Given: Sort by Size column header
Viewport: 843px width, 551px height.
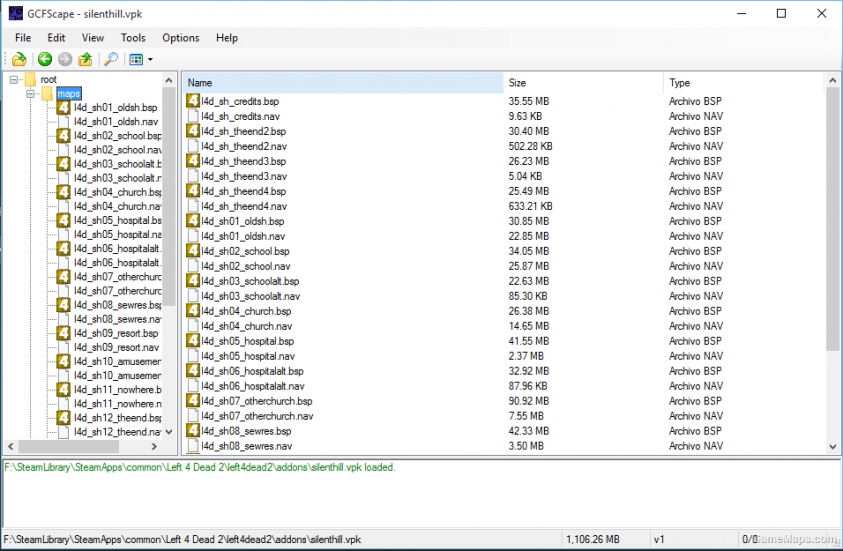Looking at the screenshot, I should 583,83.
